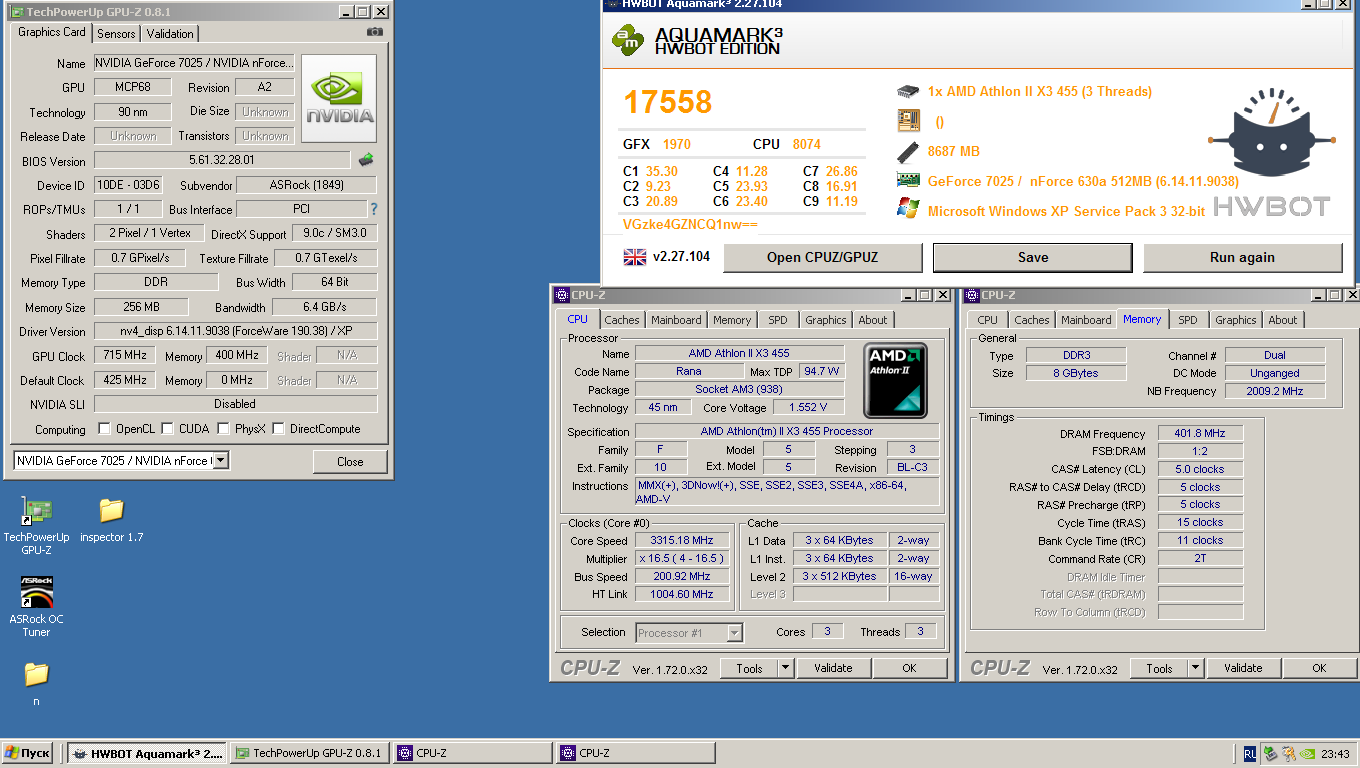Click Validate in left CPU-Z window

pos(833,668)
